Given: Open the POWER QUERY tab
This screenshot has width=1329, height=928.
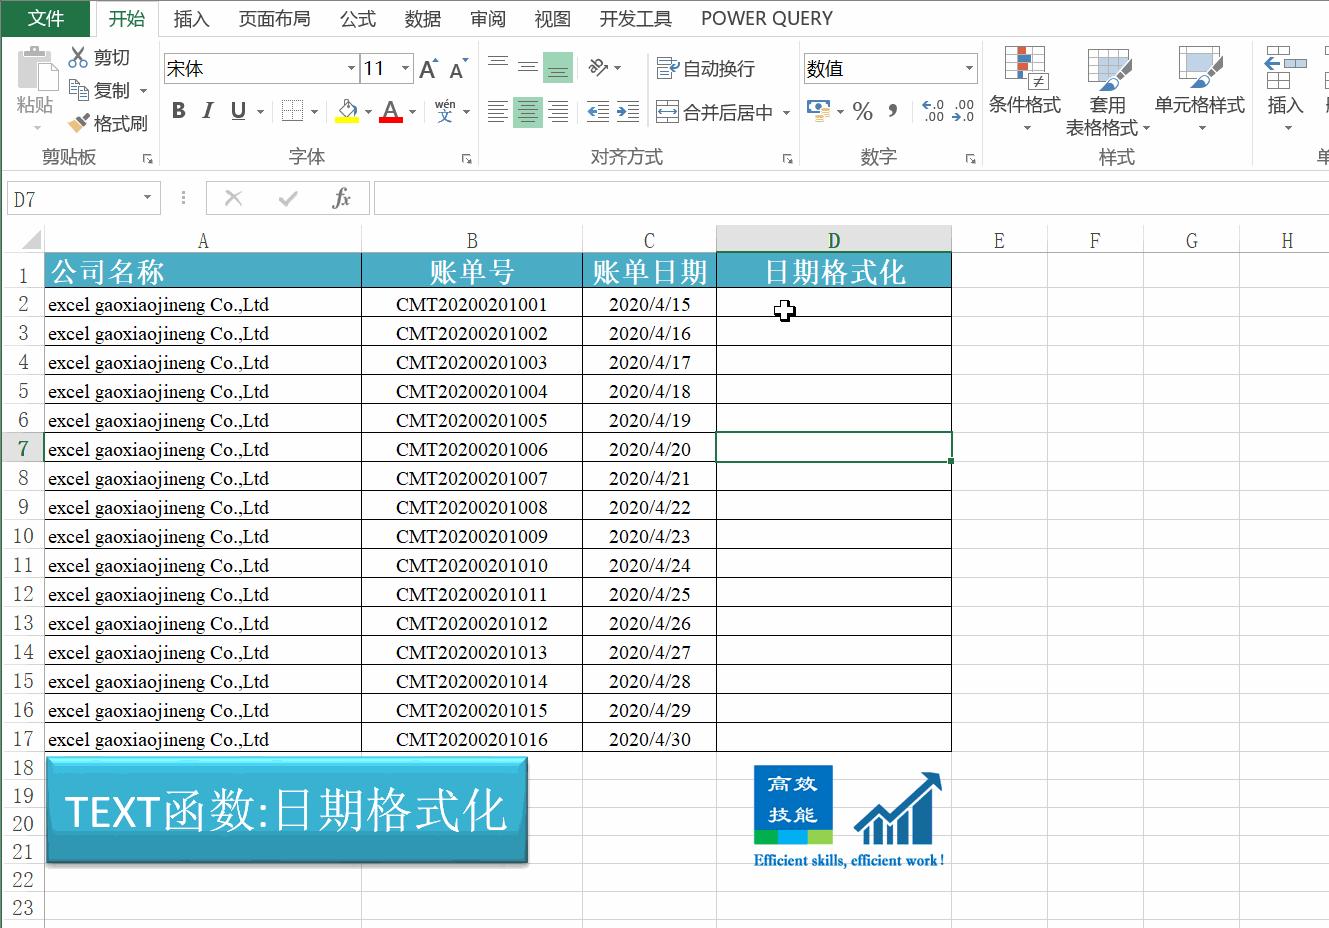Looking at the screenshot, I should pyautogui.click(x=765, y=18).
